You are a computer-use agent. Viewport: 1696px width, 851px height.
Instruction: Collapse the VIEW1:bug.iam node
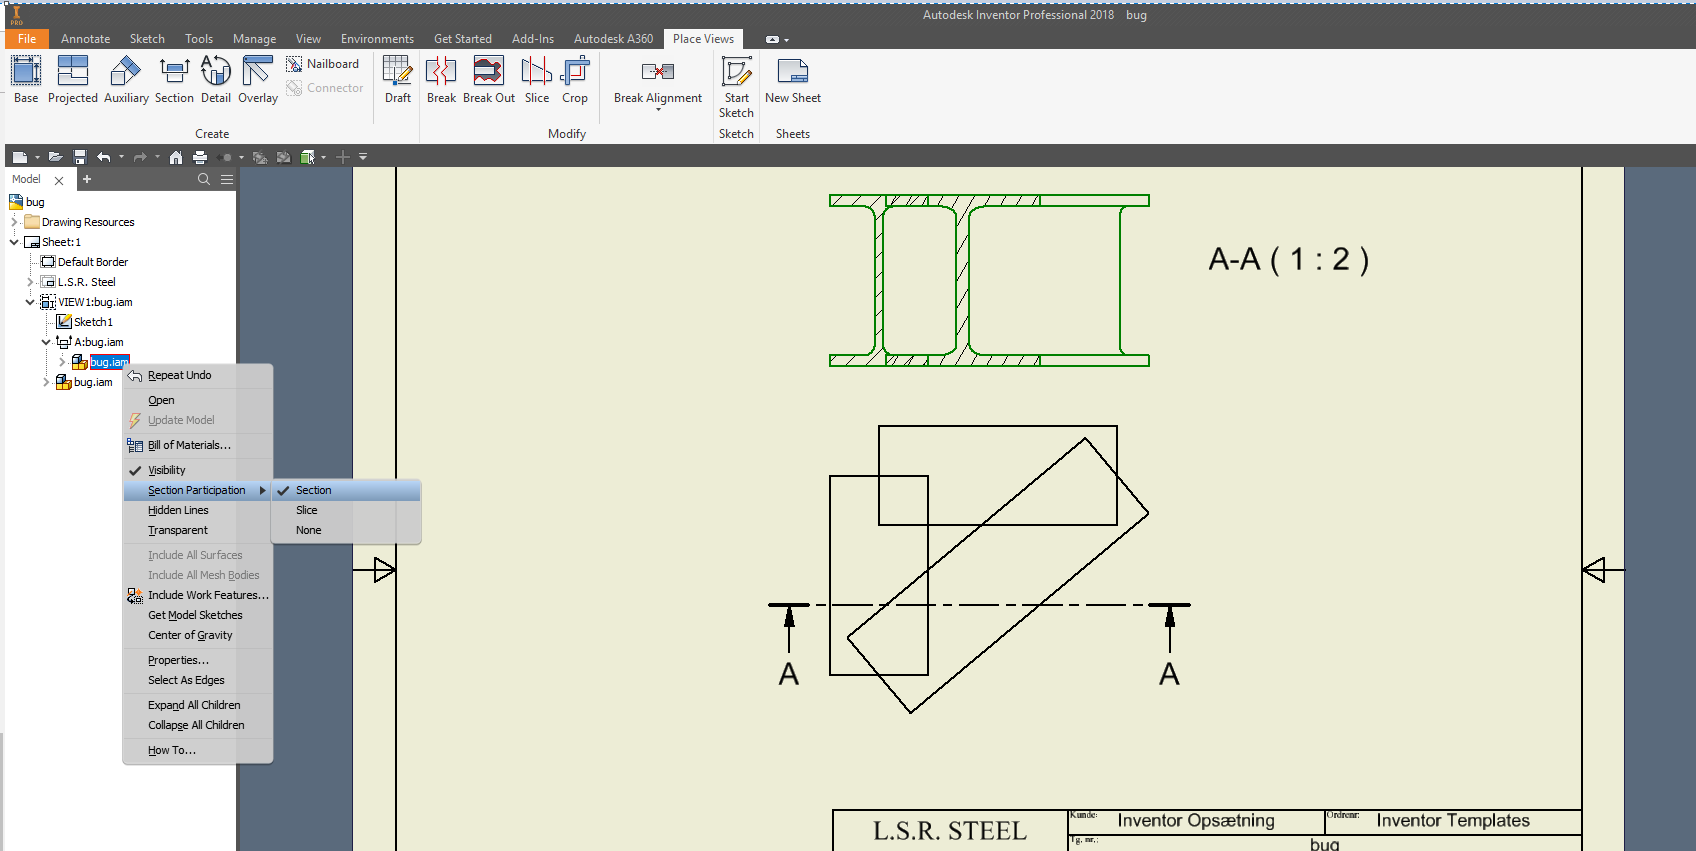click(x=30, y=302)
